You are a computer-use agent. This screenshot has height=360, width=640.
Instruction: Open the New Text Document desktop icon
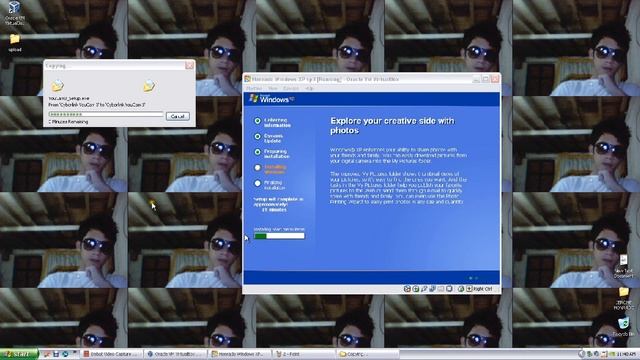tap(624, 267)
